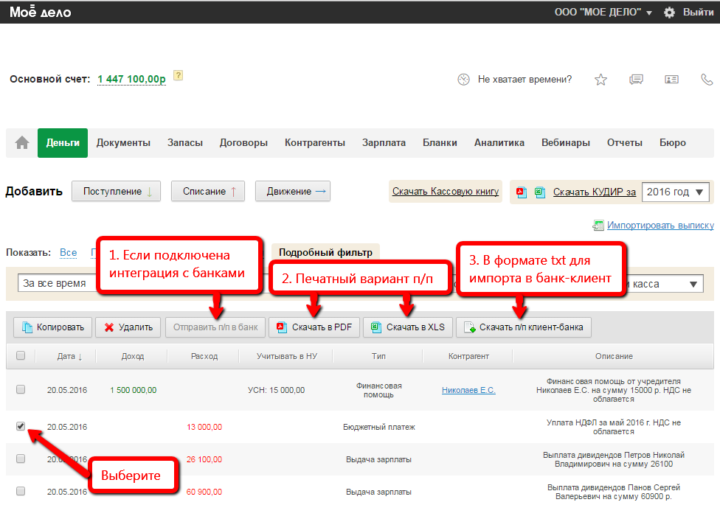Toggle the select-all checkbox in table header
Screen dimensions: 720x505
(21, 356)
